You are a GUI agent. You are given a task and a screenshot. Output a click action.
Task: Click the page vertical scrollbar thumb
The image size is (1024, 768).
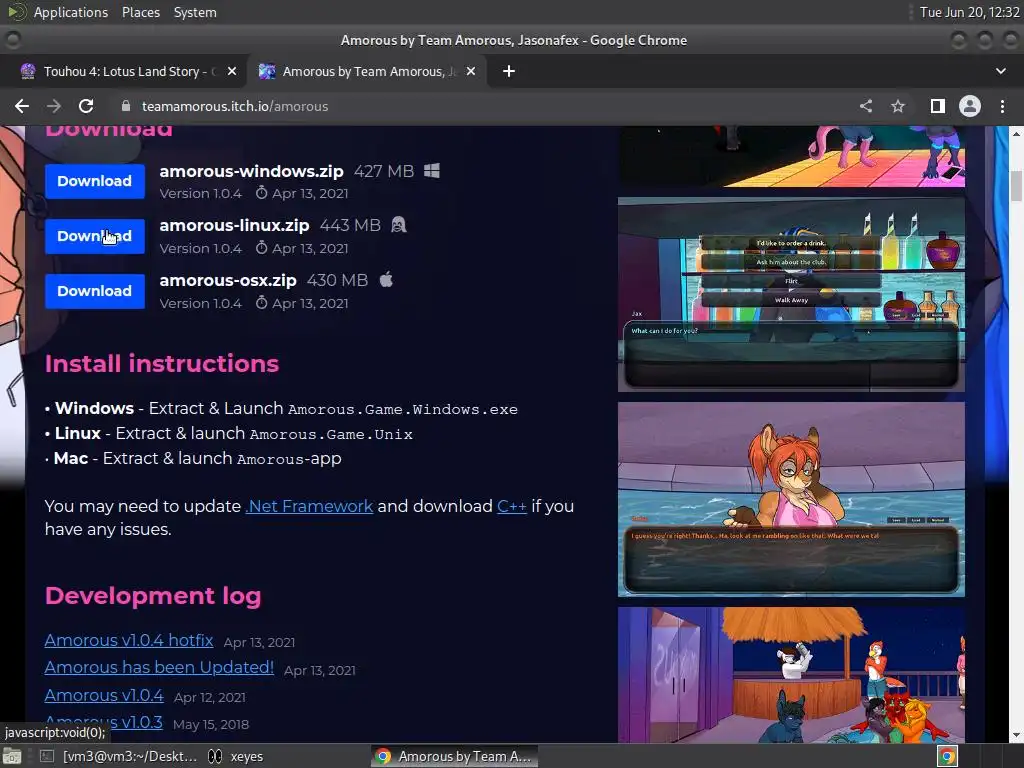point(1016,186)
